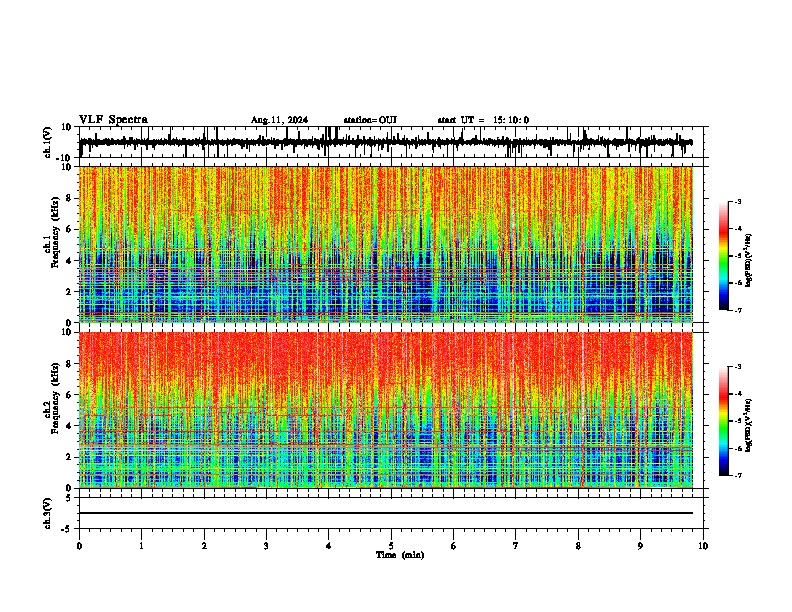The height and width of the screenshot is (612, 792).
Task: Click the time axis tick label "6"
Action: [453, 546]
